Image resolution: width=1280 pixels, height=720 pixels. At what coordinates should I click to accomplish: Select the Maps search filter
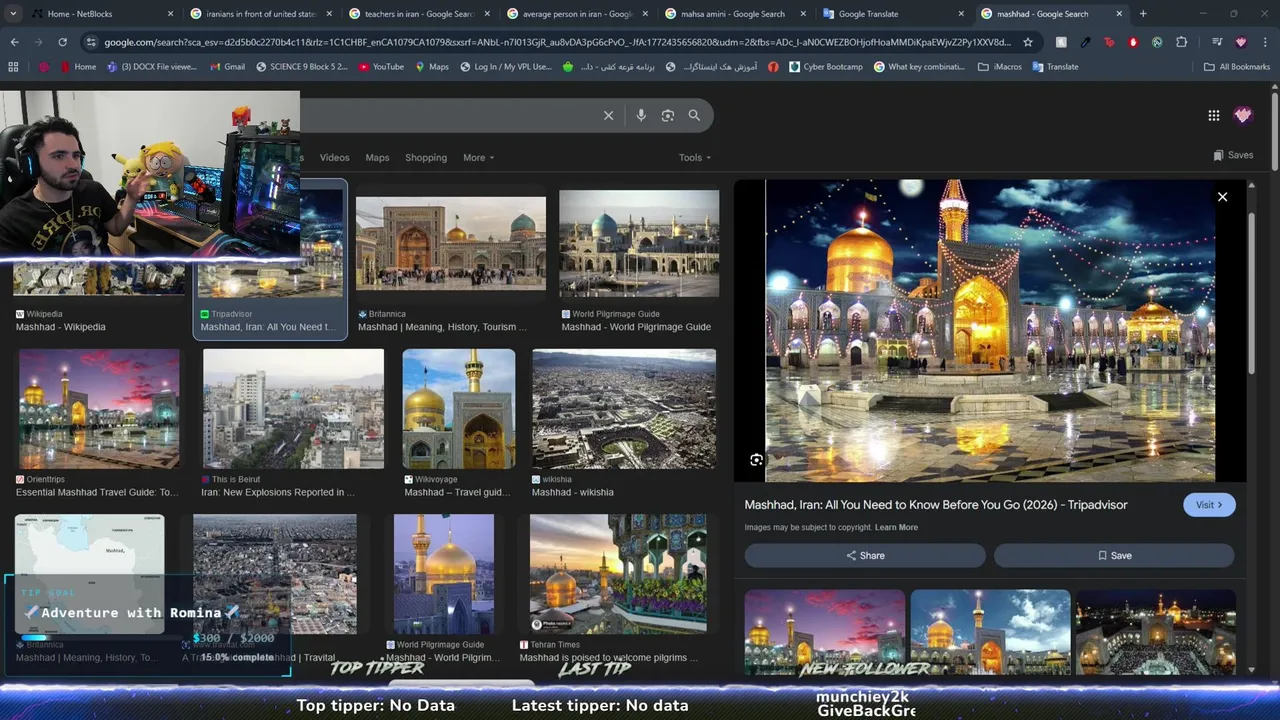click(x=377, y=158)
